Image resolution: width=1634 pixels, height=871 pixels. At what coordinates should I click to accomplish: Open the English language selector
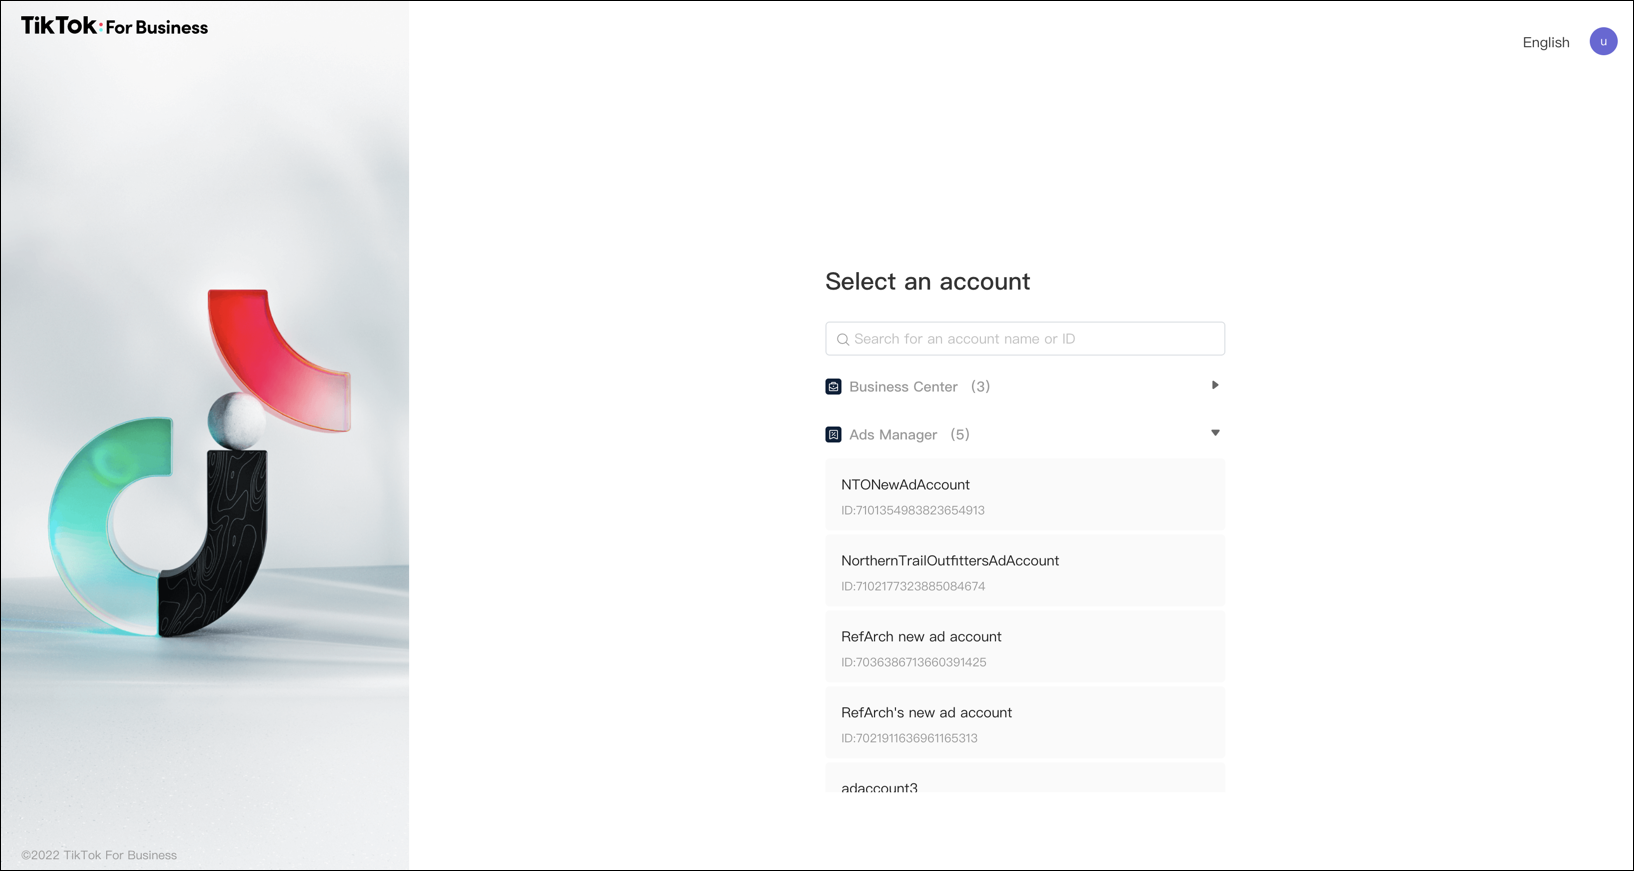coord(1546,42)
